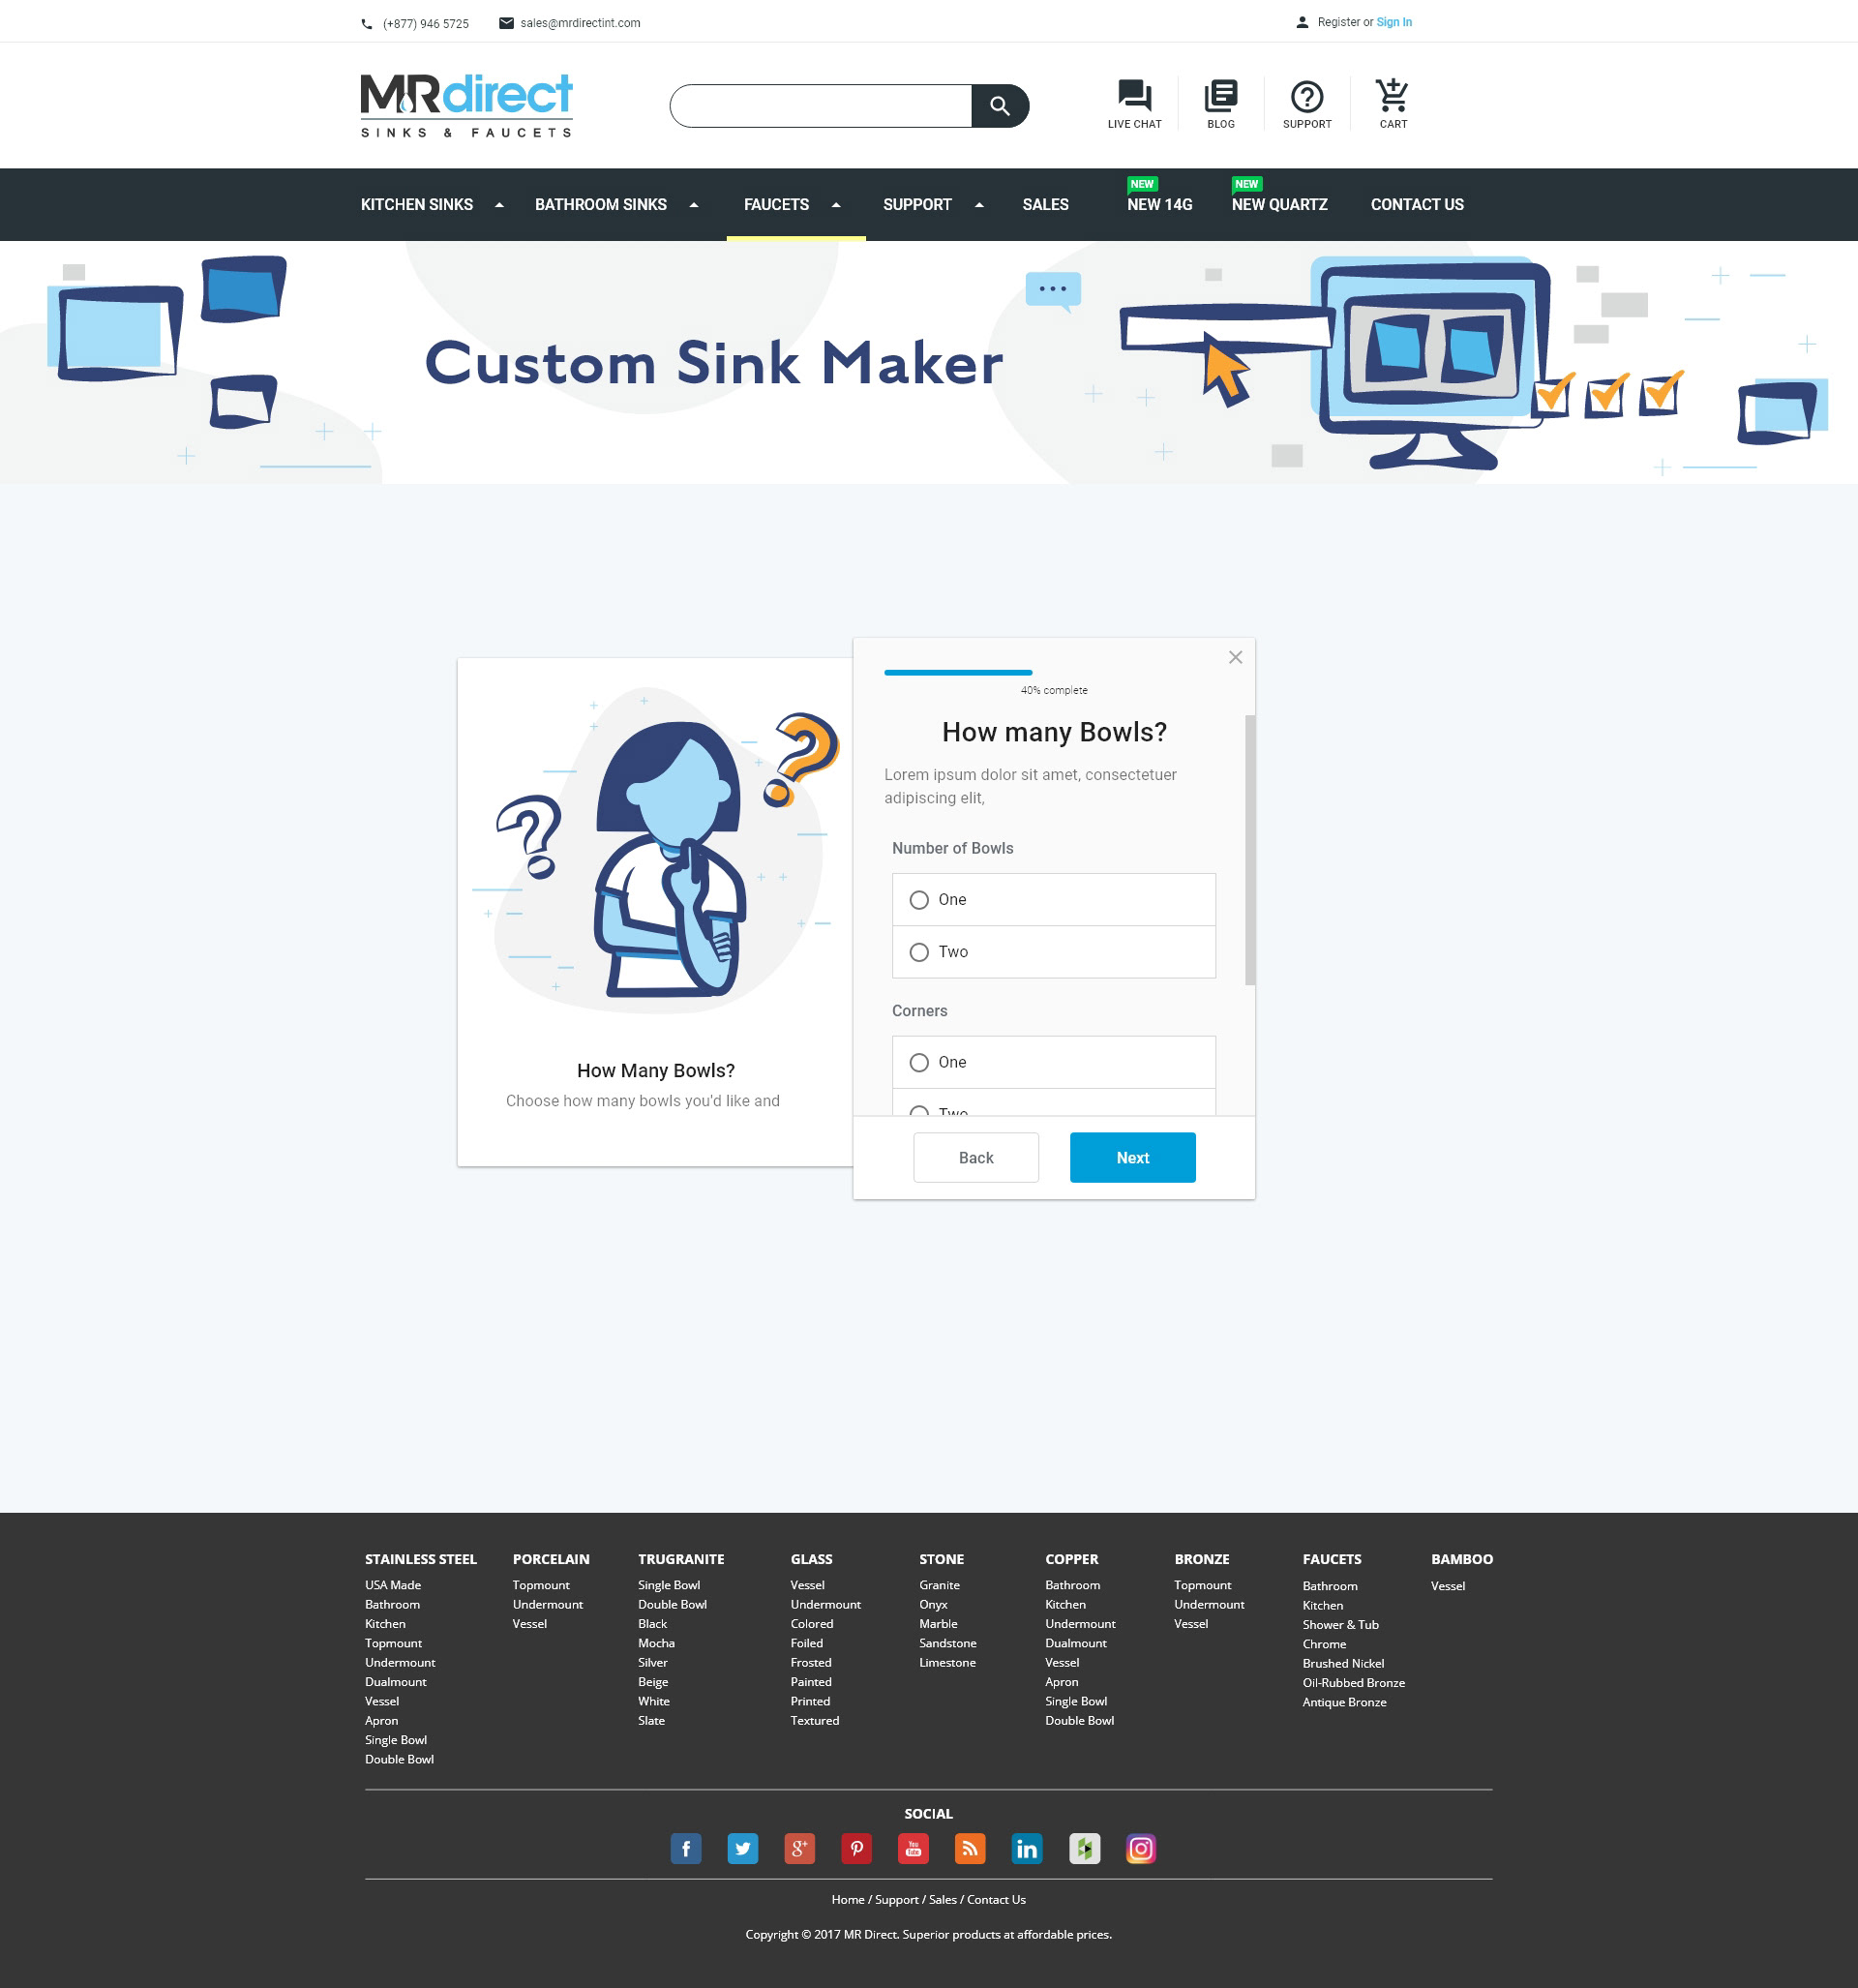Open Twitter social icon
Viewport: 1858px width, 1988px height.
click(743, 1848)
